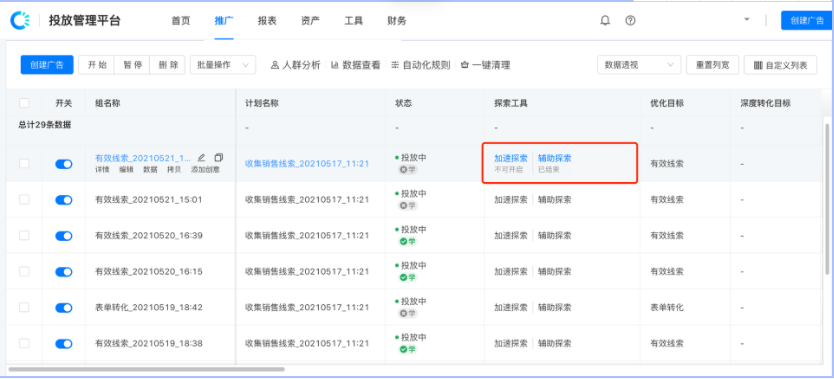The image size is (834, 379).
Task: Open the help question mark icon
Action: pyautogui.click(x=630, y=21)
